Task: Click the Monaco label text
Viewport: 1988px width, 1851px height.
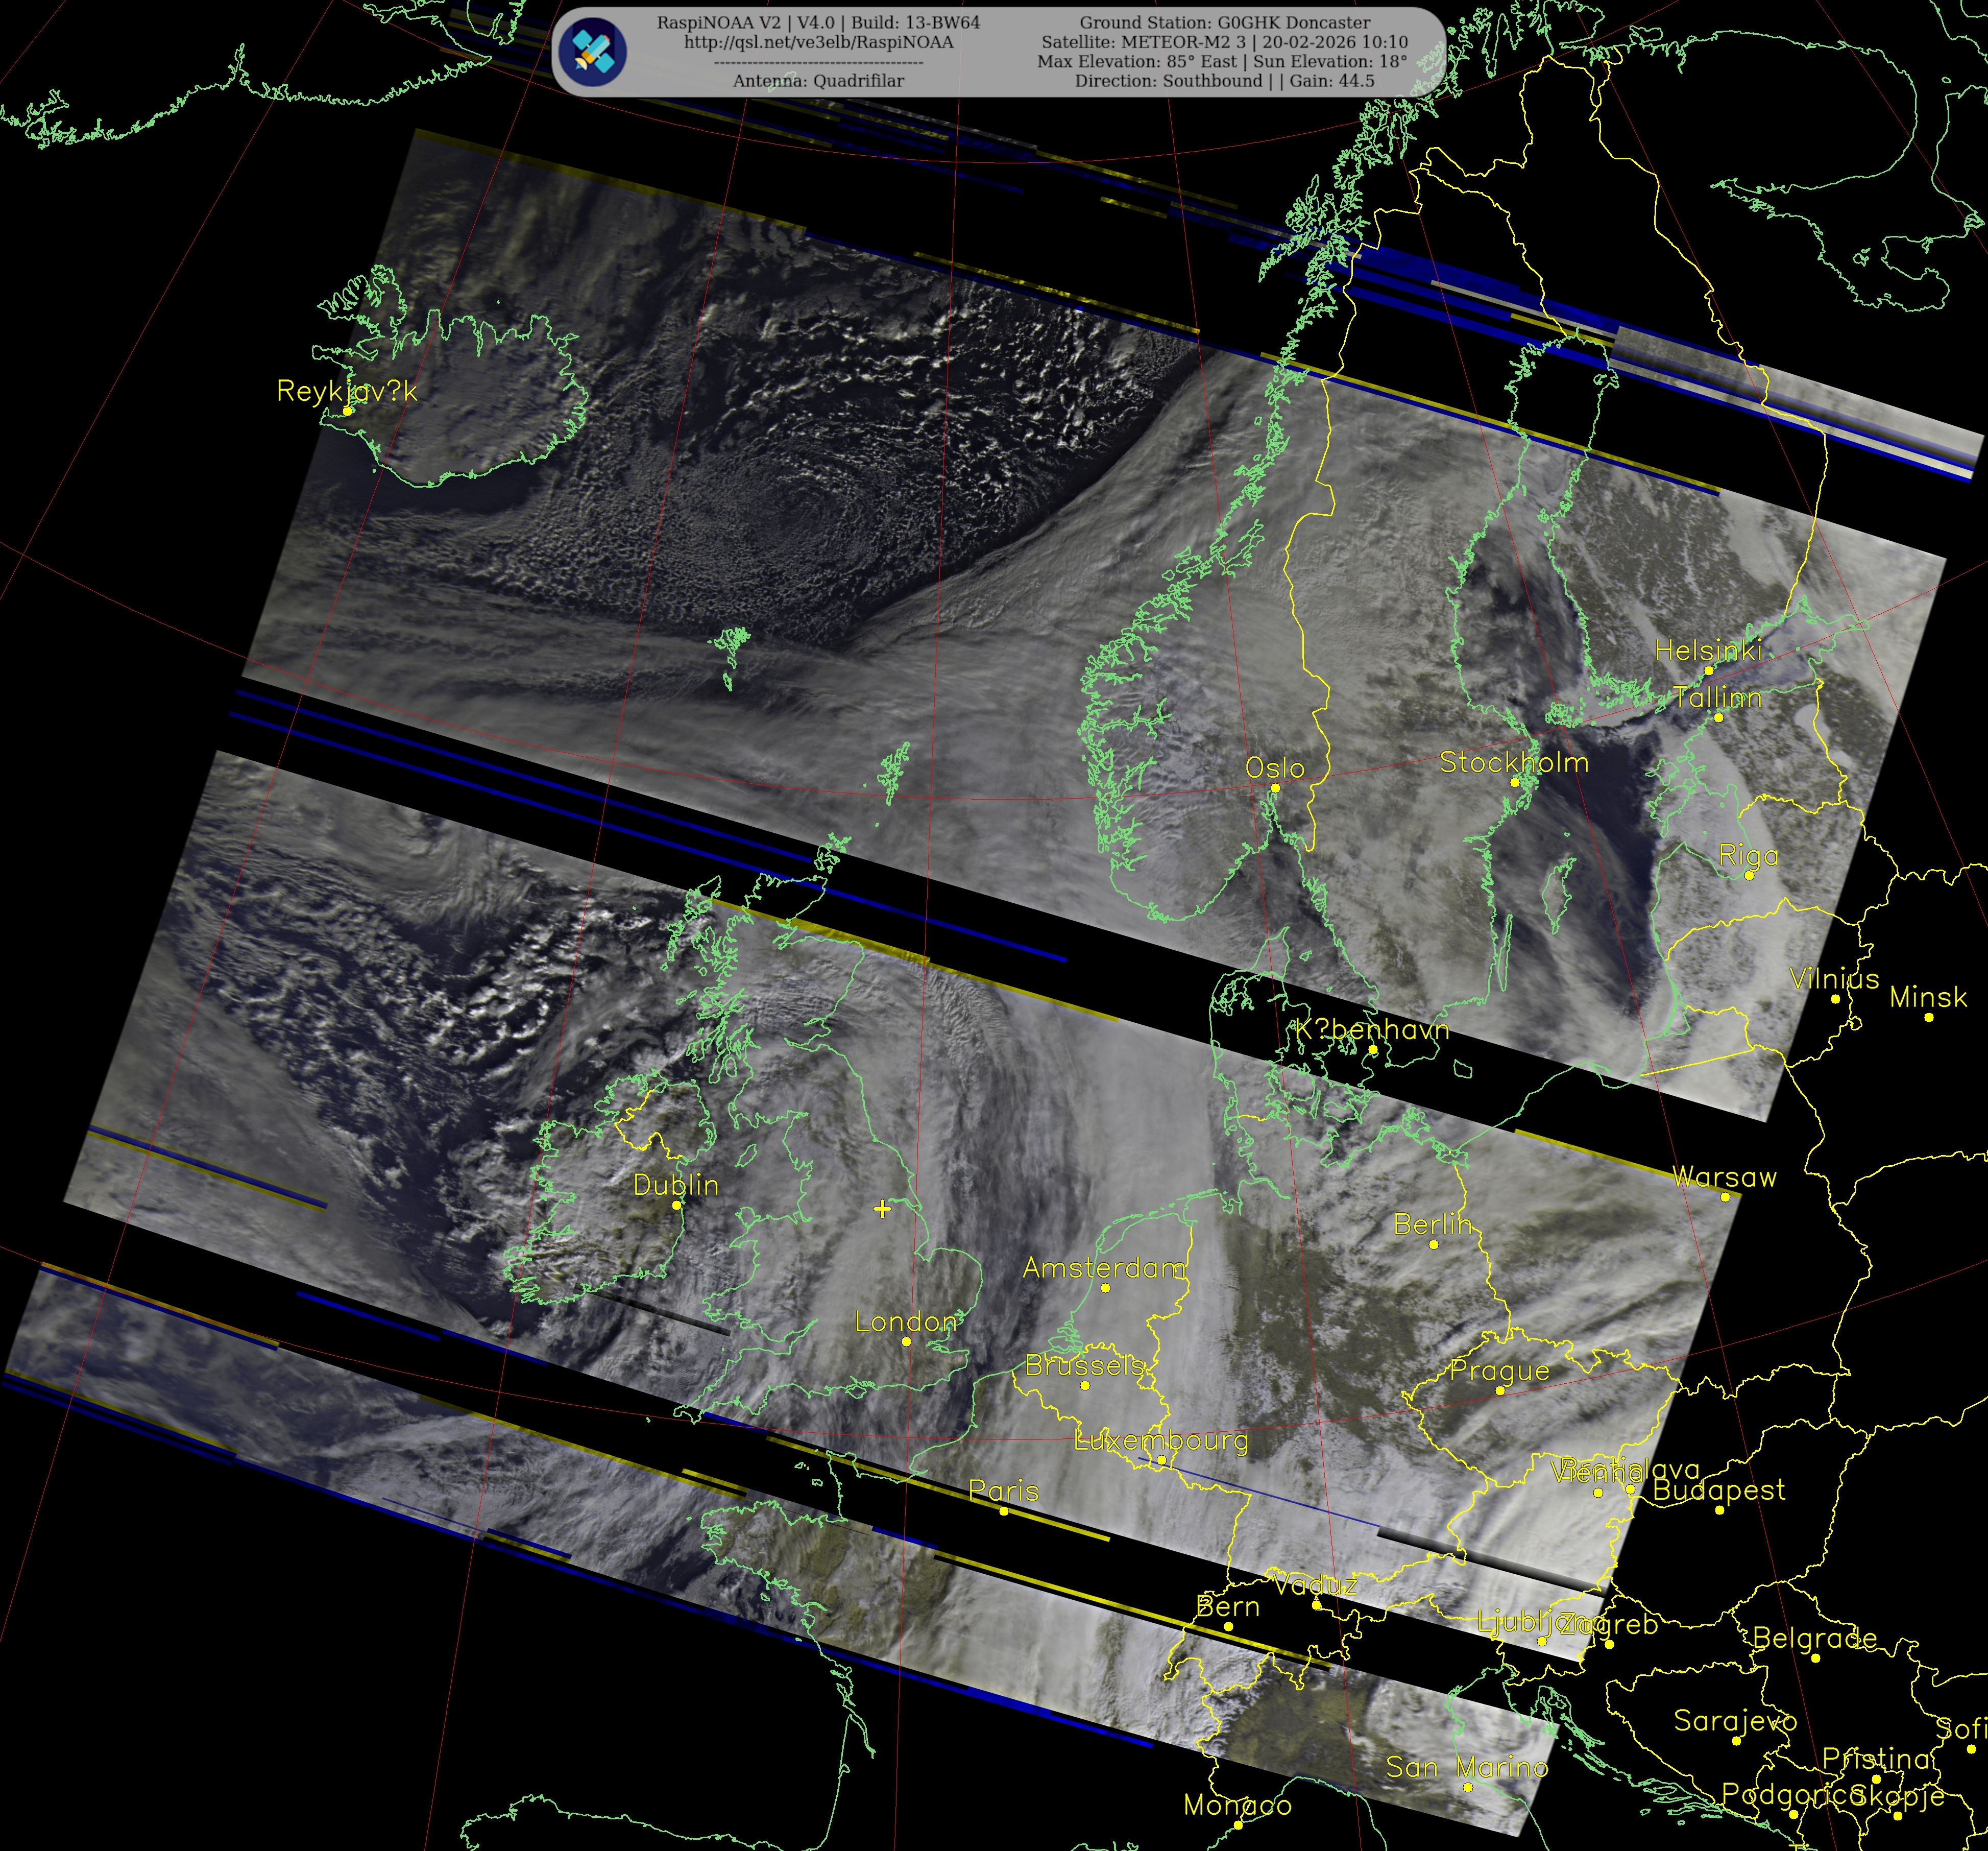Action: pos(1237,1805)
